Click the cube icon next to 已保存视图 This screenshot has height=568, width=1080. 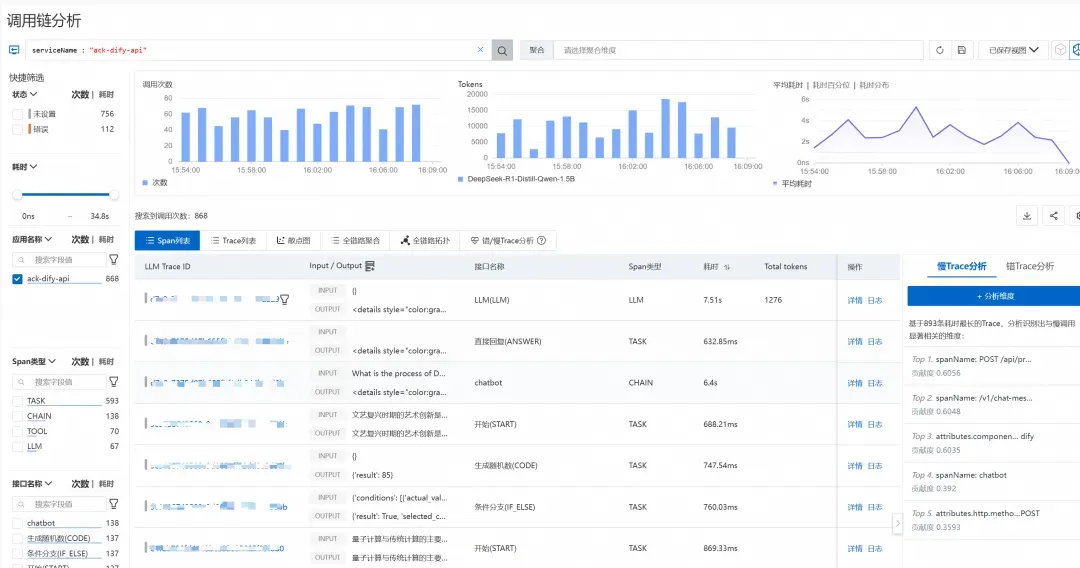tap(1061, 50)
